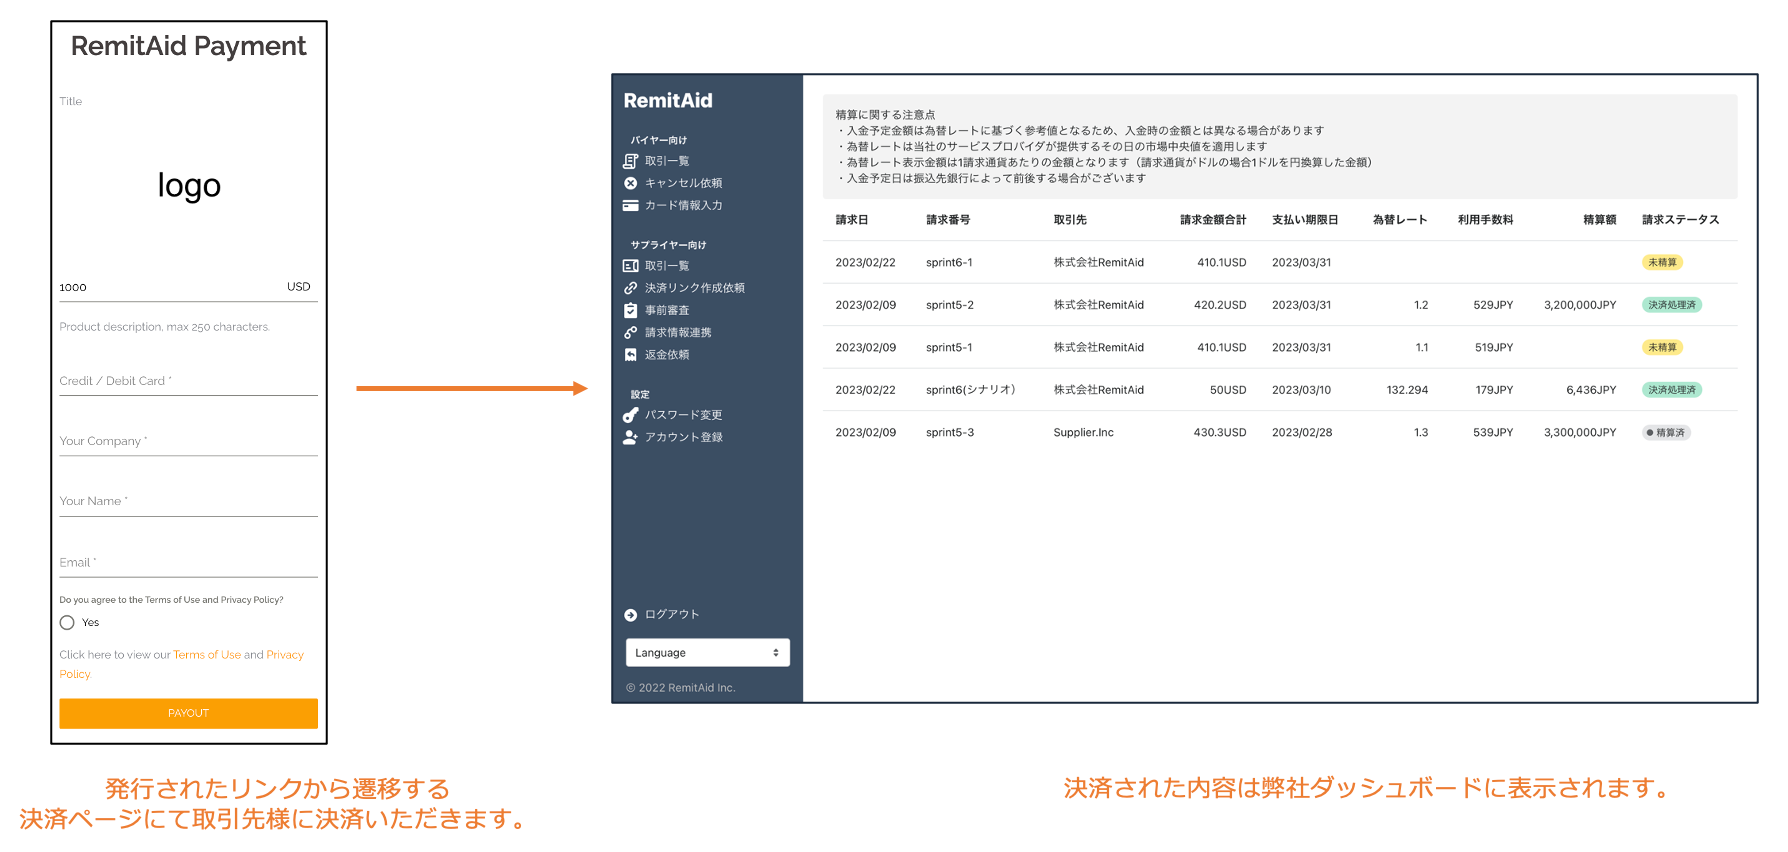Click invoice number sprint5-3
The image size is (1788, 852).
[x=950, y=433]
